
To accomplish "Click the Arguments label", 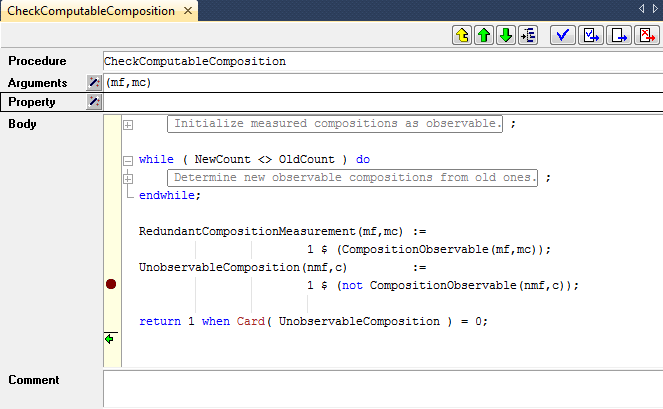I will (38, 83).
